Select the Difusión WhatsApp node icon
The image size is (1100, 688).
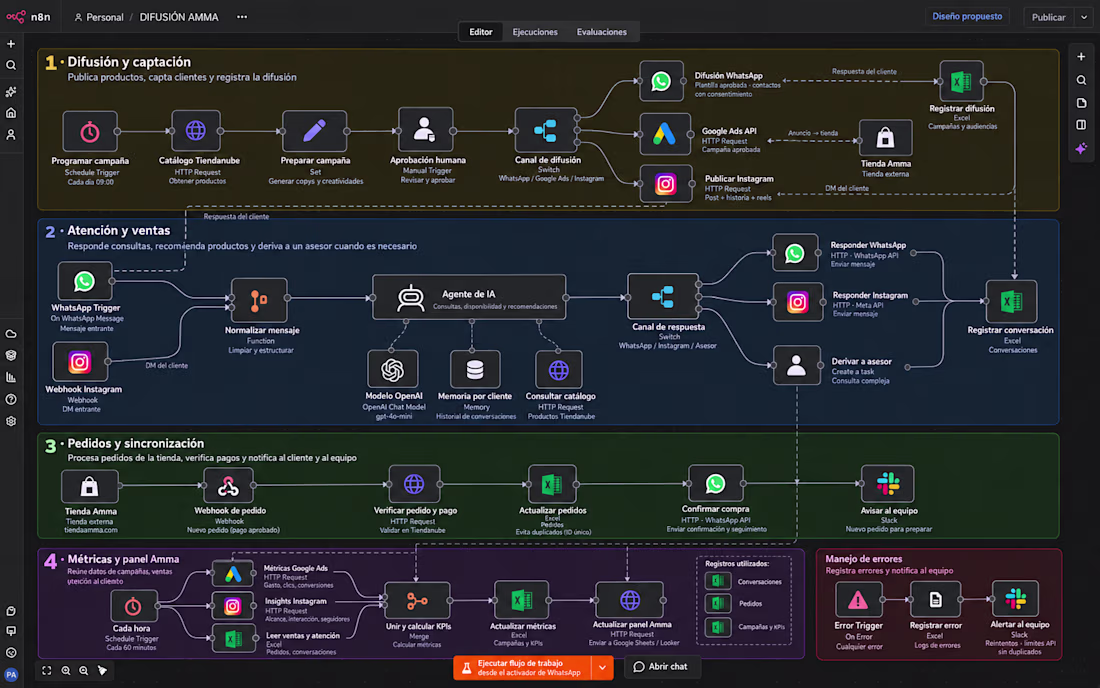pyautogui.click(x=661, y=81)
